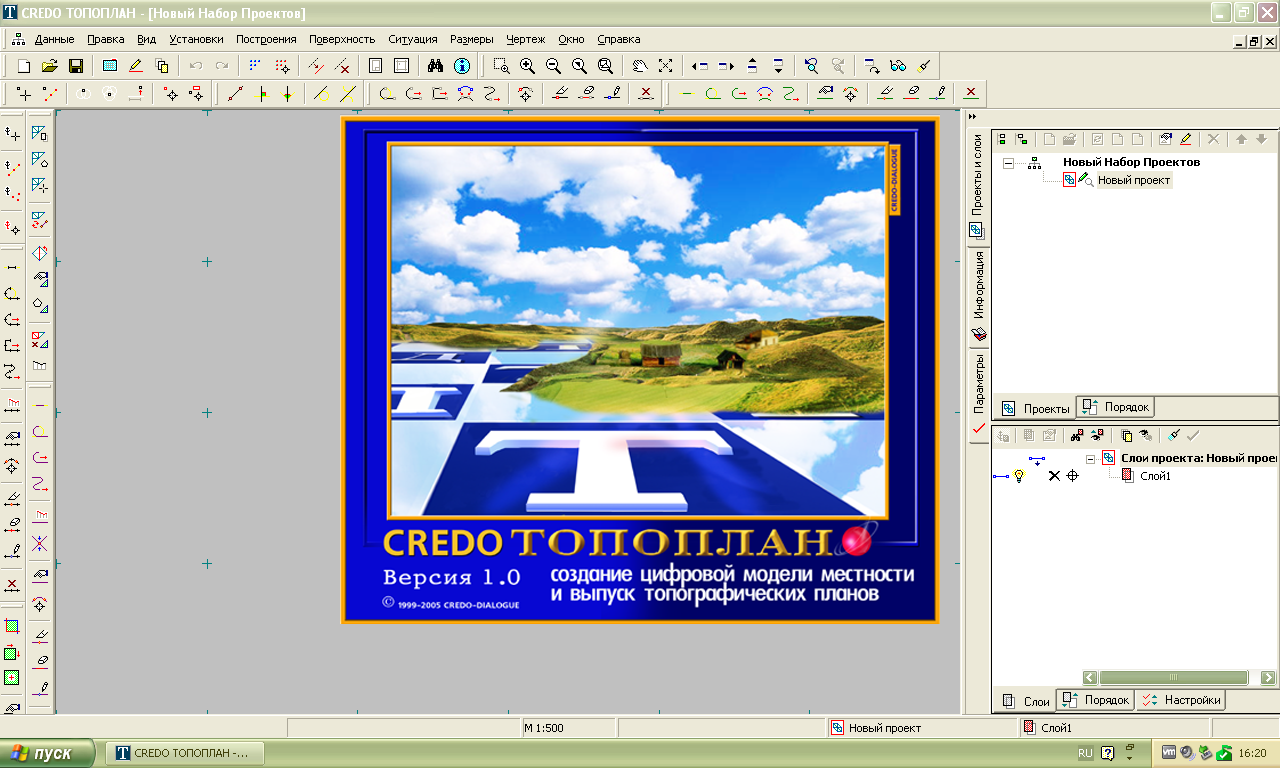Screen dimensions: 1280x768
Task: Open the Проекты и слои vertical tab
Action: click(x=979, y=185)
